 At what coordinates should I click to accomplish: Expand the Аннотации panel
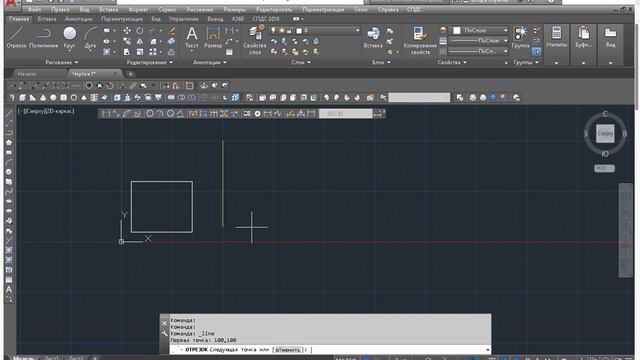[x=209, y=62]
